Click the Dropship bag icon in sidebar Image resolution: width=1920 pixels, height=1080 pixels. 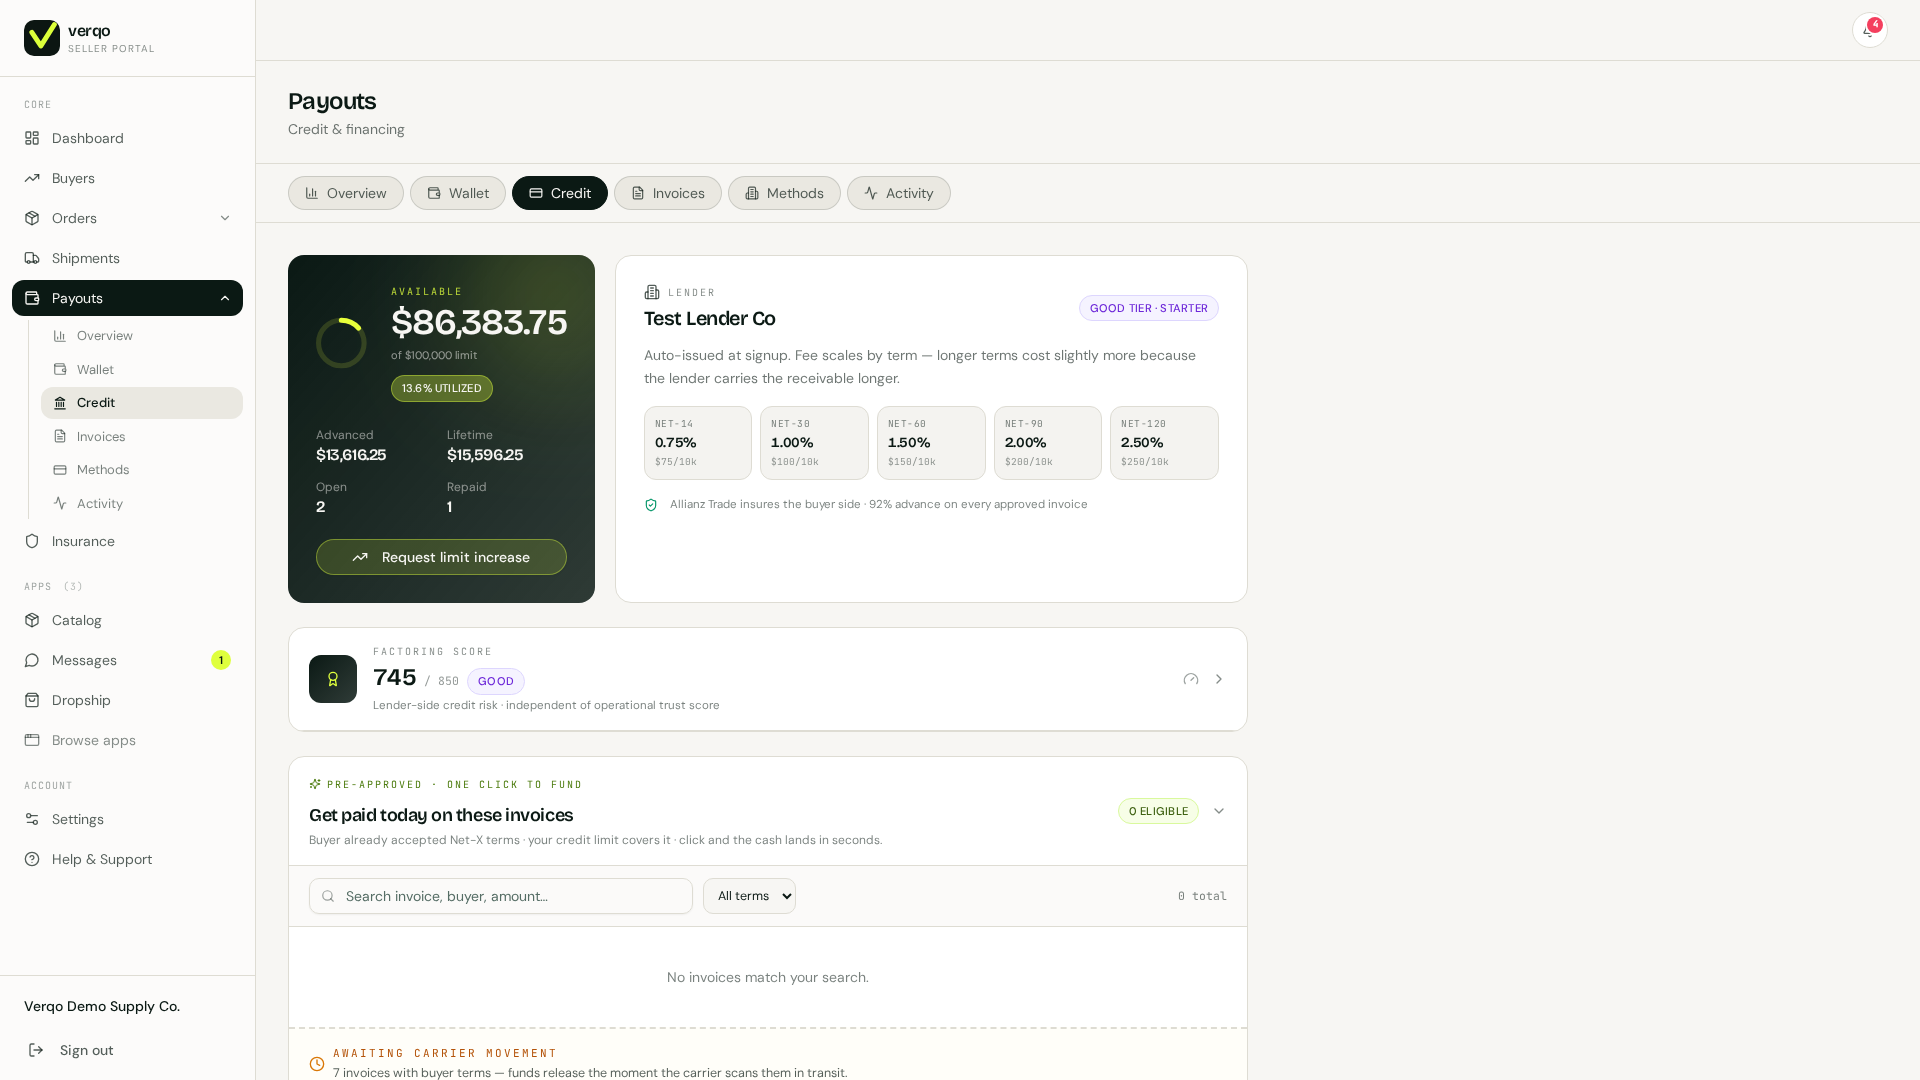(32, 700)
